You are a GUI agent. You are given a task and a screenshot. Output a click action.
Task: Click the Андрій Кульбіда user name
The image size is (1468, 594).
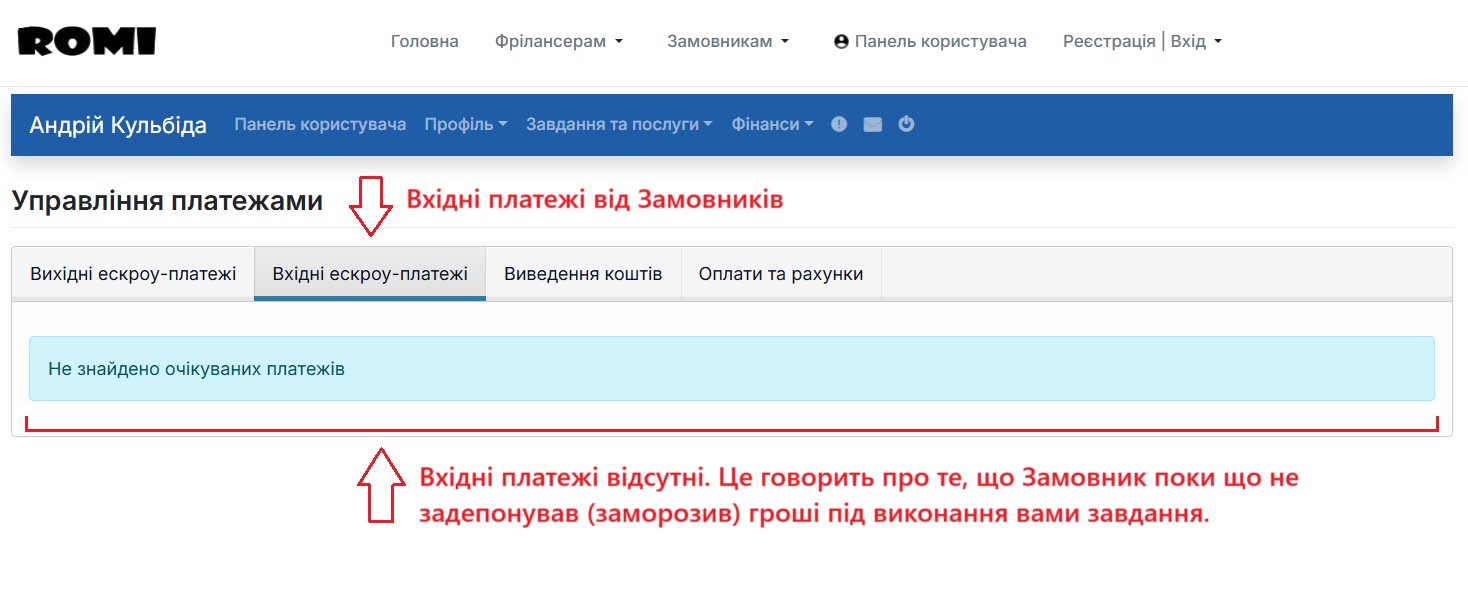pyautogui.click(x=118, y=125)
